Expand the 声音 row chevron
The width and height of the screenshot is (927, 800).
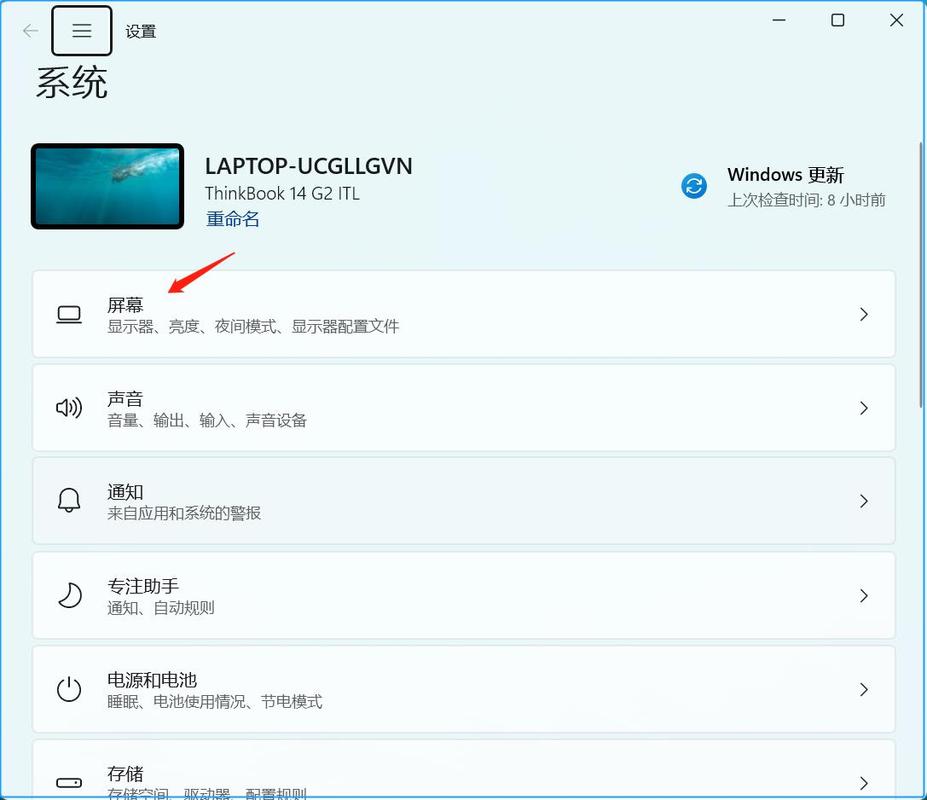click(x=864, y=408)
